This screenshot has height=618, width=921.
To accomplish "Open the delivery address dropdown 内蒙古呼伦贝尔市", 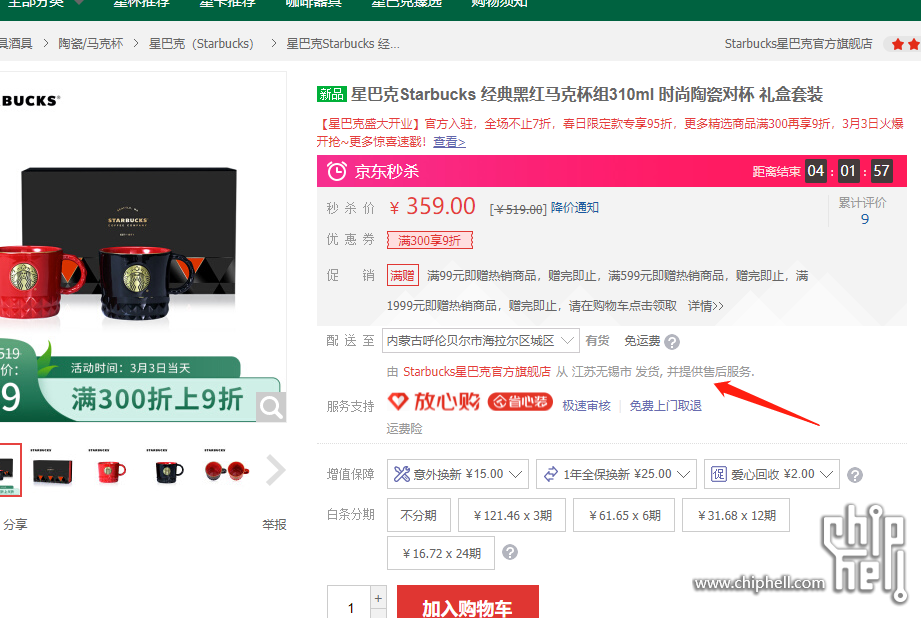I will pyautogui.click(x=480, y=341).
